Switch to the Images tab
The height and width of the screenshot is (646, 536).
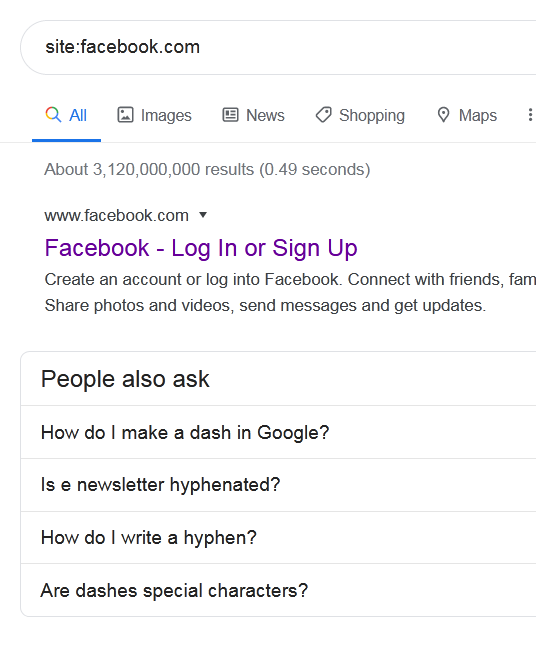pos(154,115)
